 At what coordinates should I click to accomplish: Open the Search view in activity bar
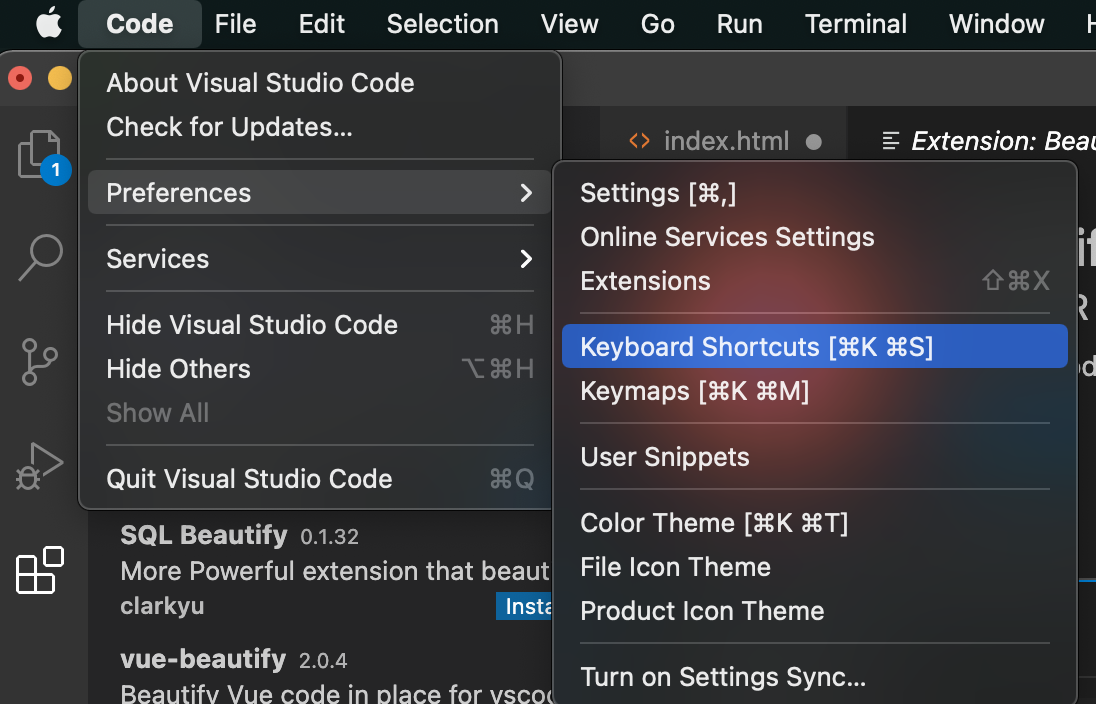click(41, 257)
